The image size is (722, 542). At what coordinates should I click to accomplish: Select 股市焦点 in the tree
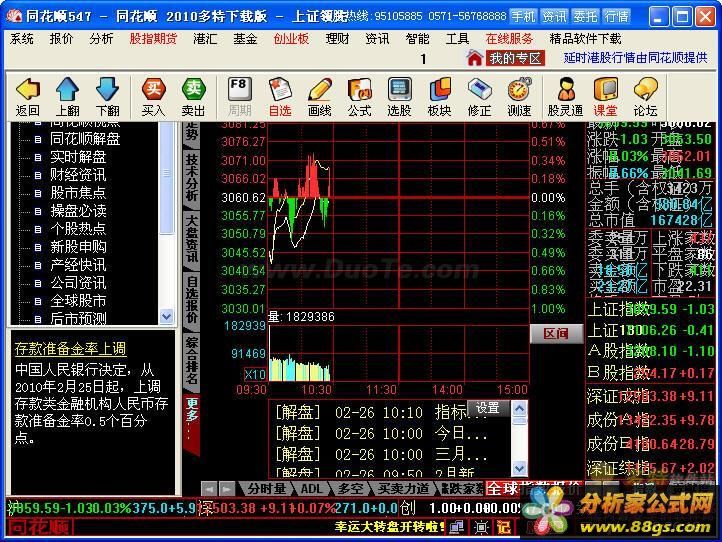pyautogui.click(x=78, y=192)
